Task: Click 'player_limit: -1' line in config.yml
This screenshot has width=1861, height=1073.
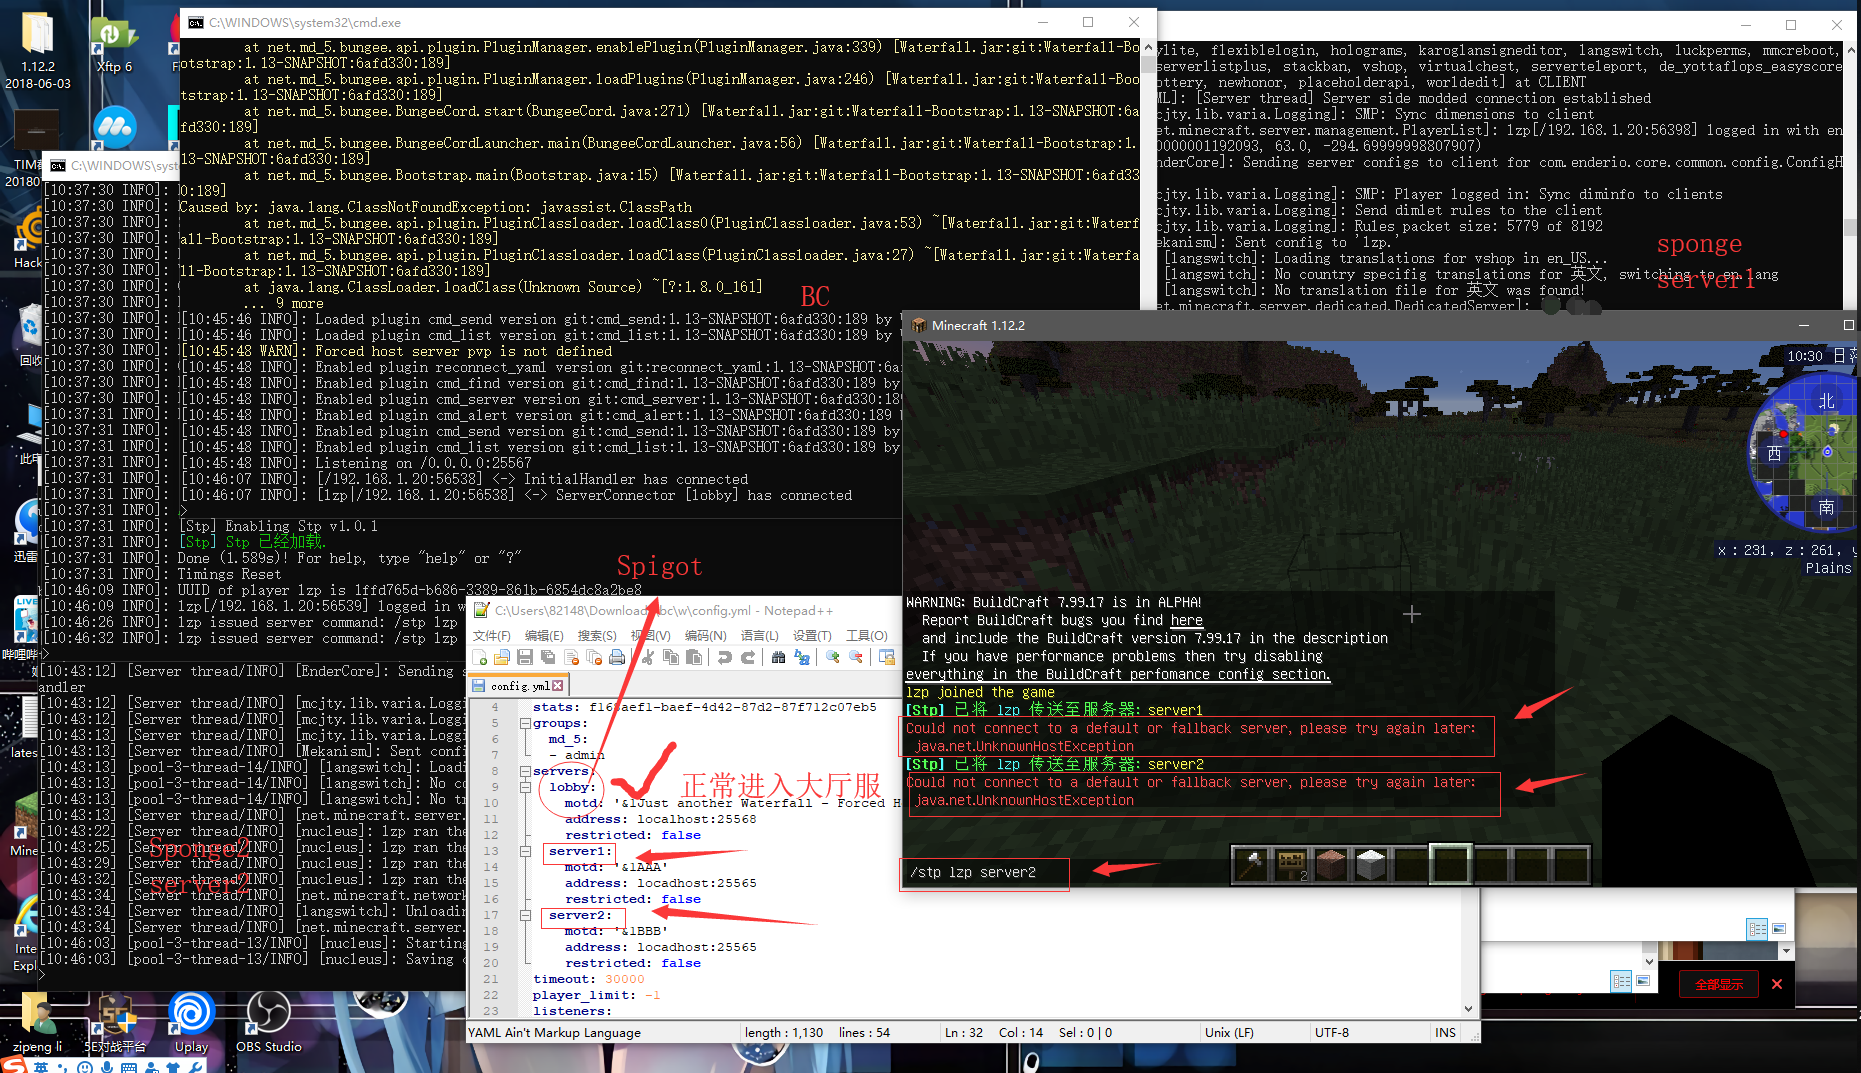Action: (x=596, y=995)
